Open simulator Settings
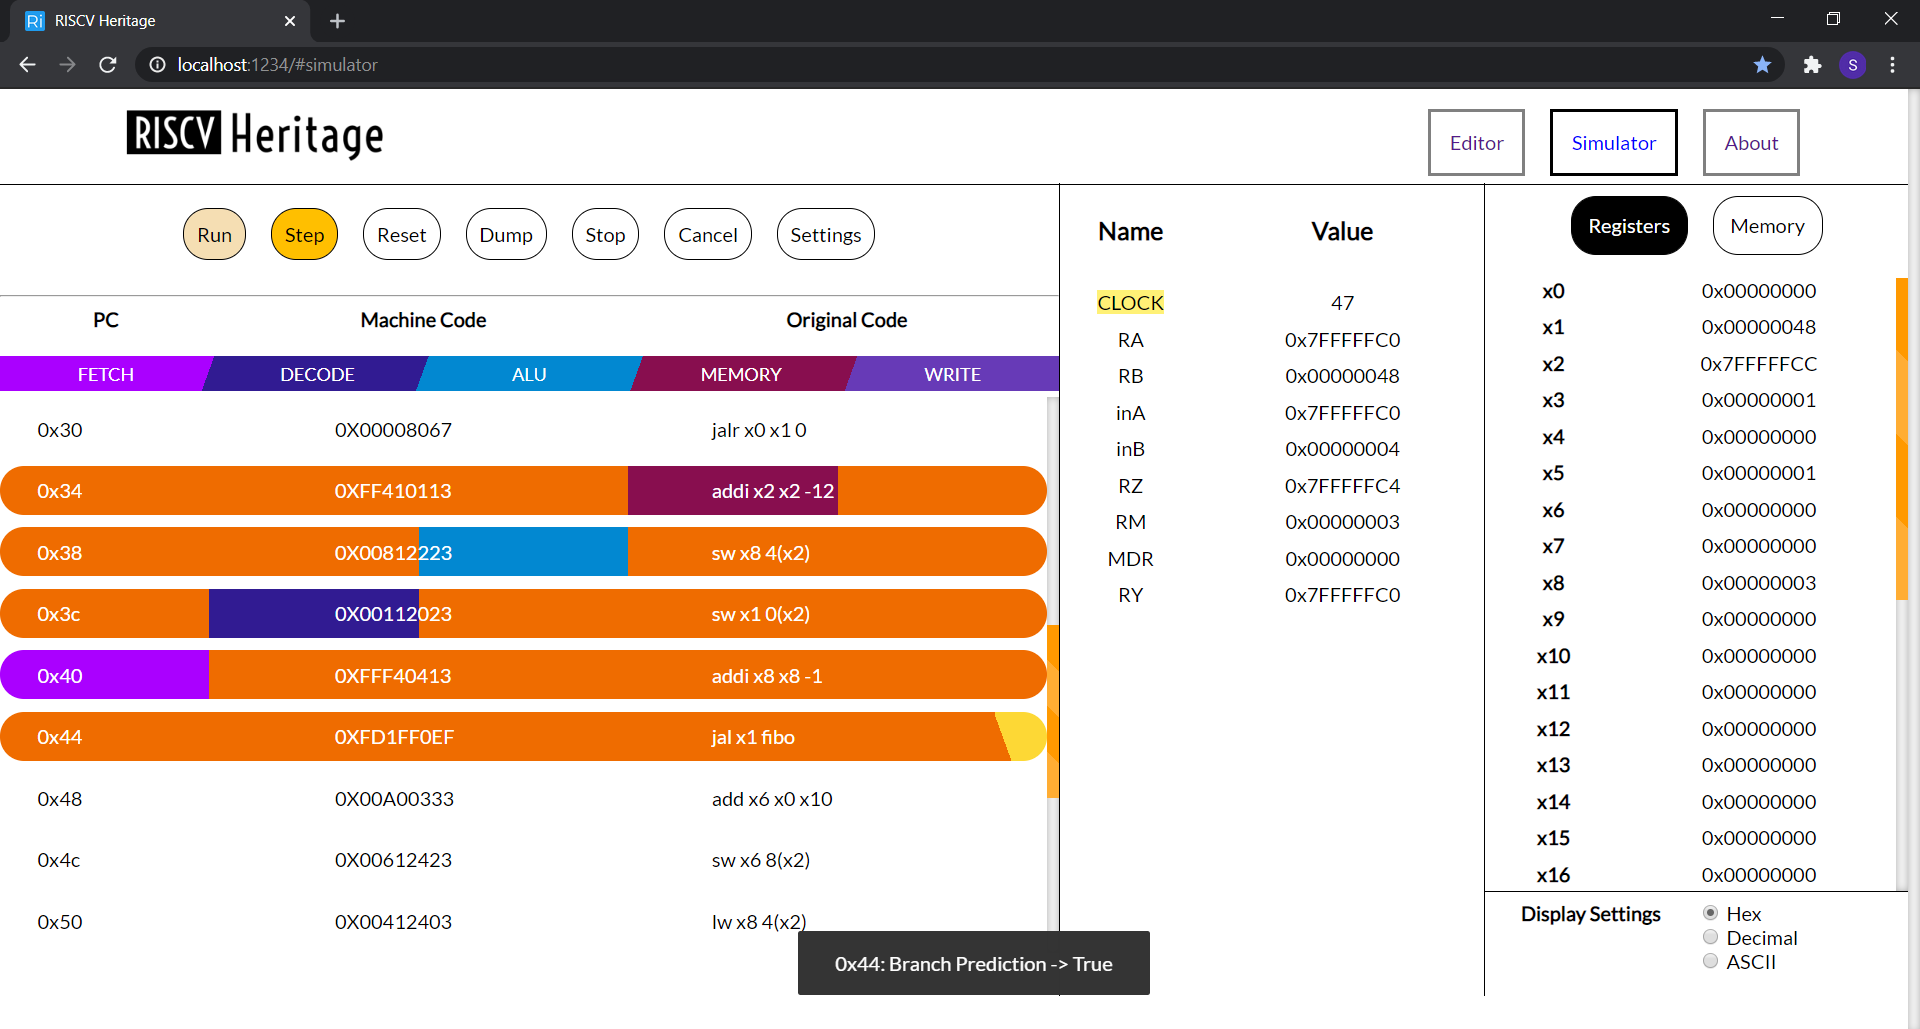1920x1029 pixels. pos(825,234)
